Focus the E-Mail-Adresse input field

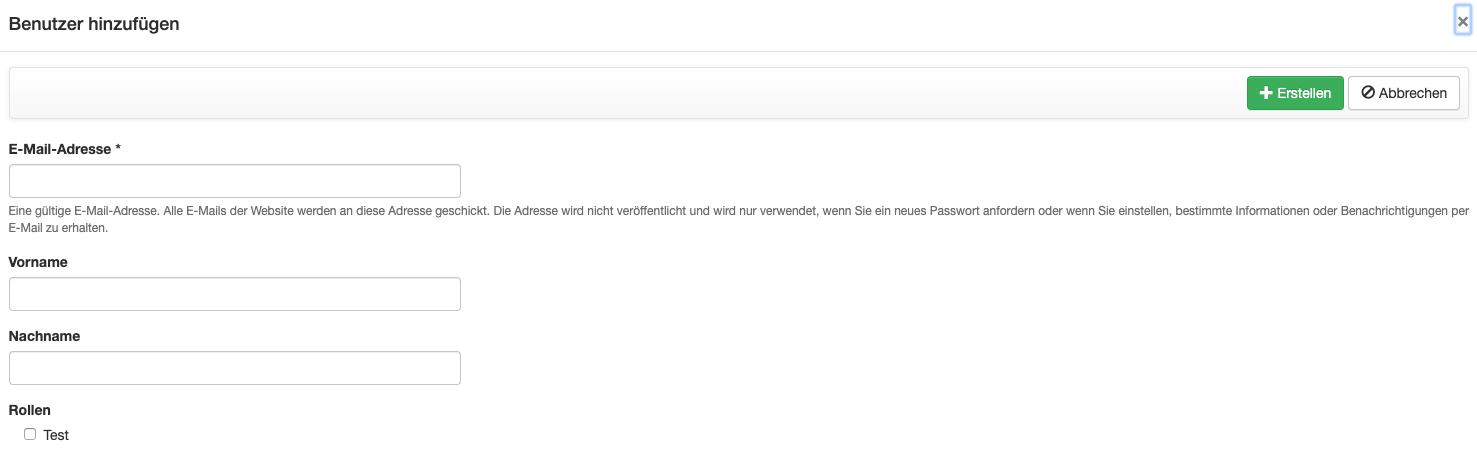235,181
